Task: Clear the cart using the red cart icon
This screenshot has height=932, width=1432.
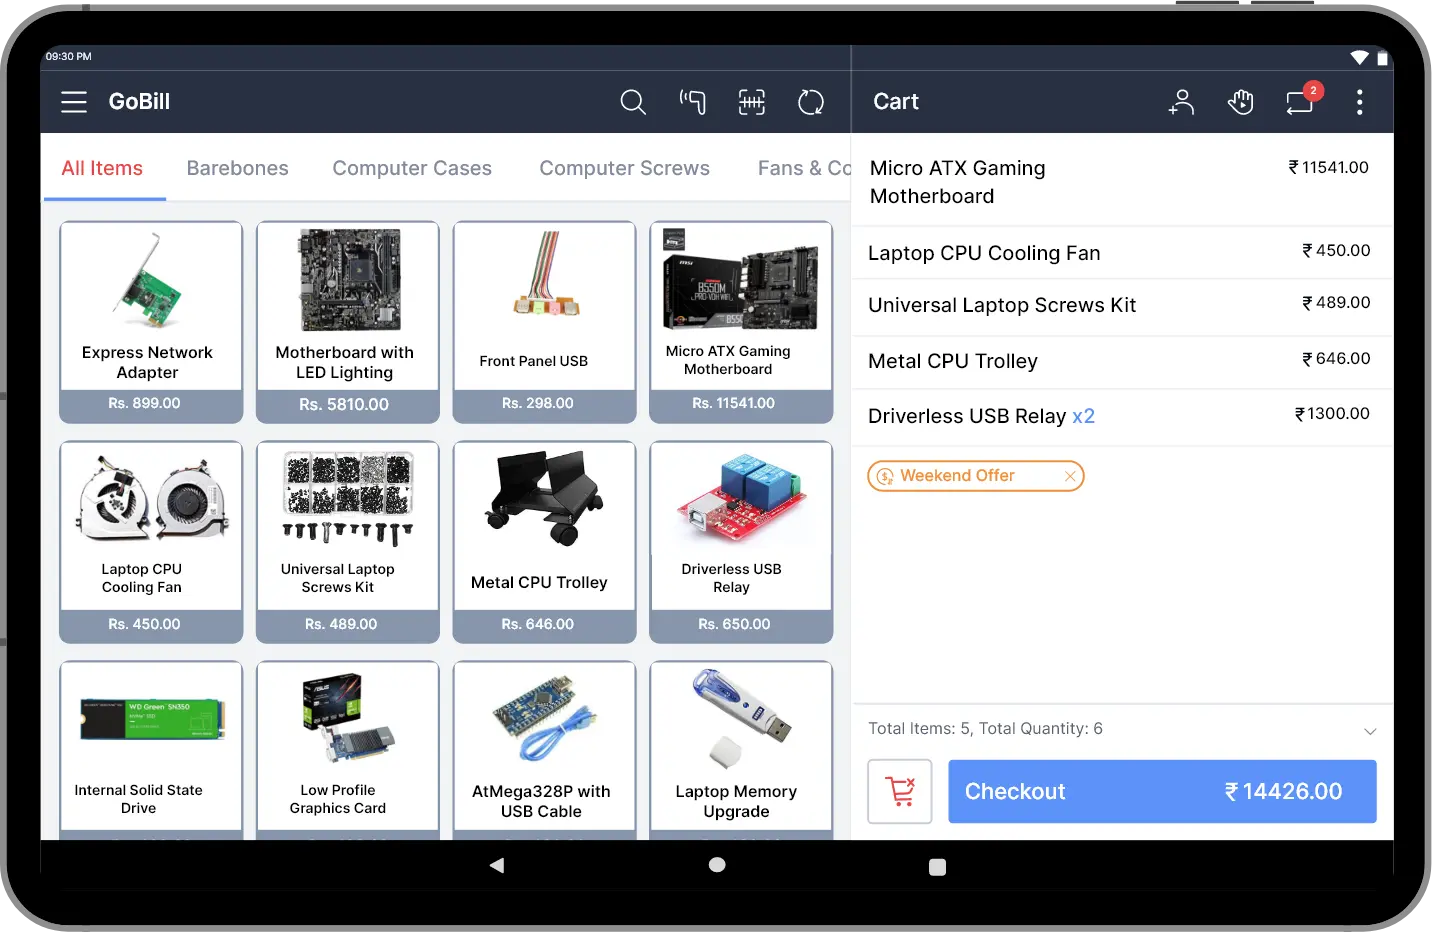Action: pos(899,791)
